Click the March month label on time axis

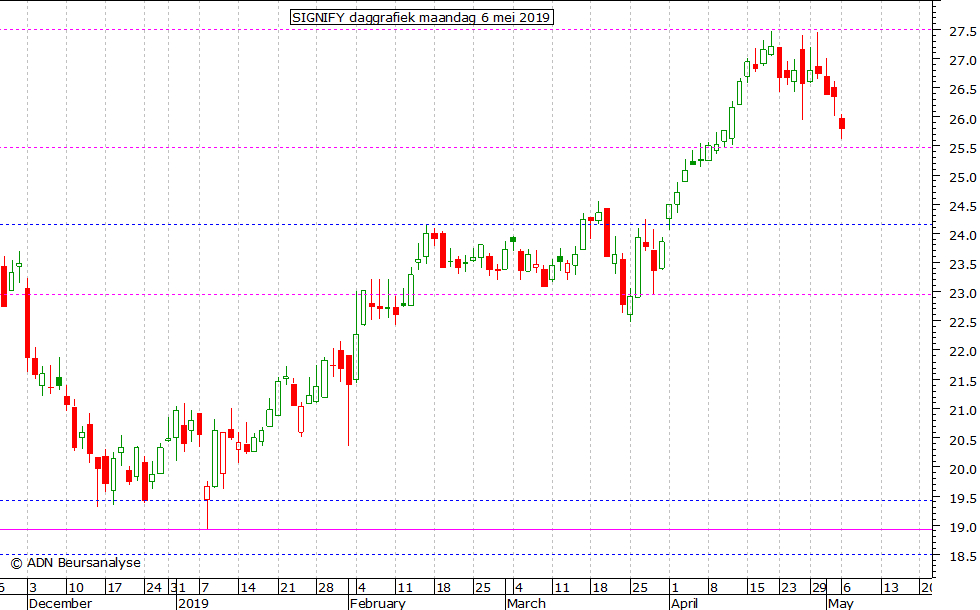tap(526, 603)
